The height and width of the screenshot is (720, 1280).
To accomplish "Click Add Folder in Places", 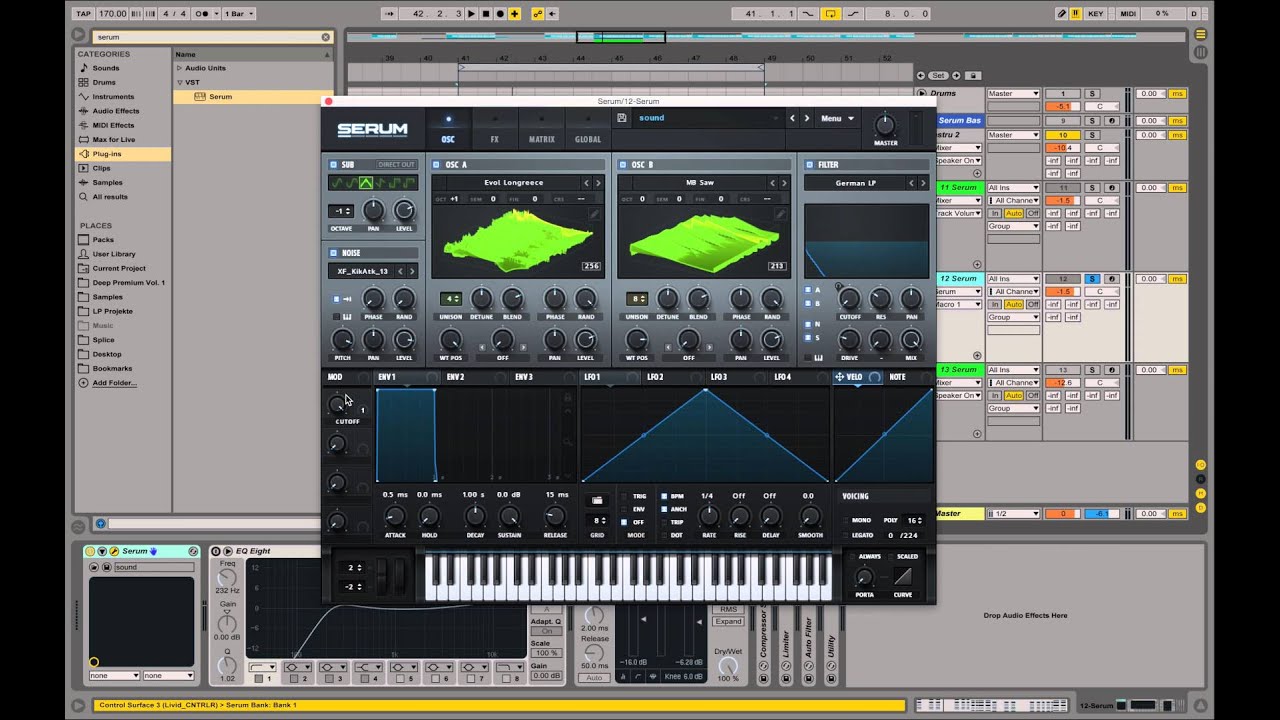I will pos(114,383).
